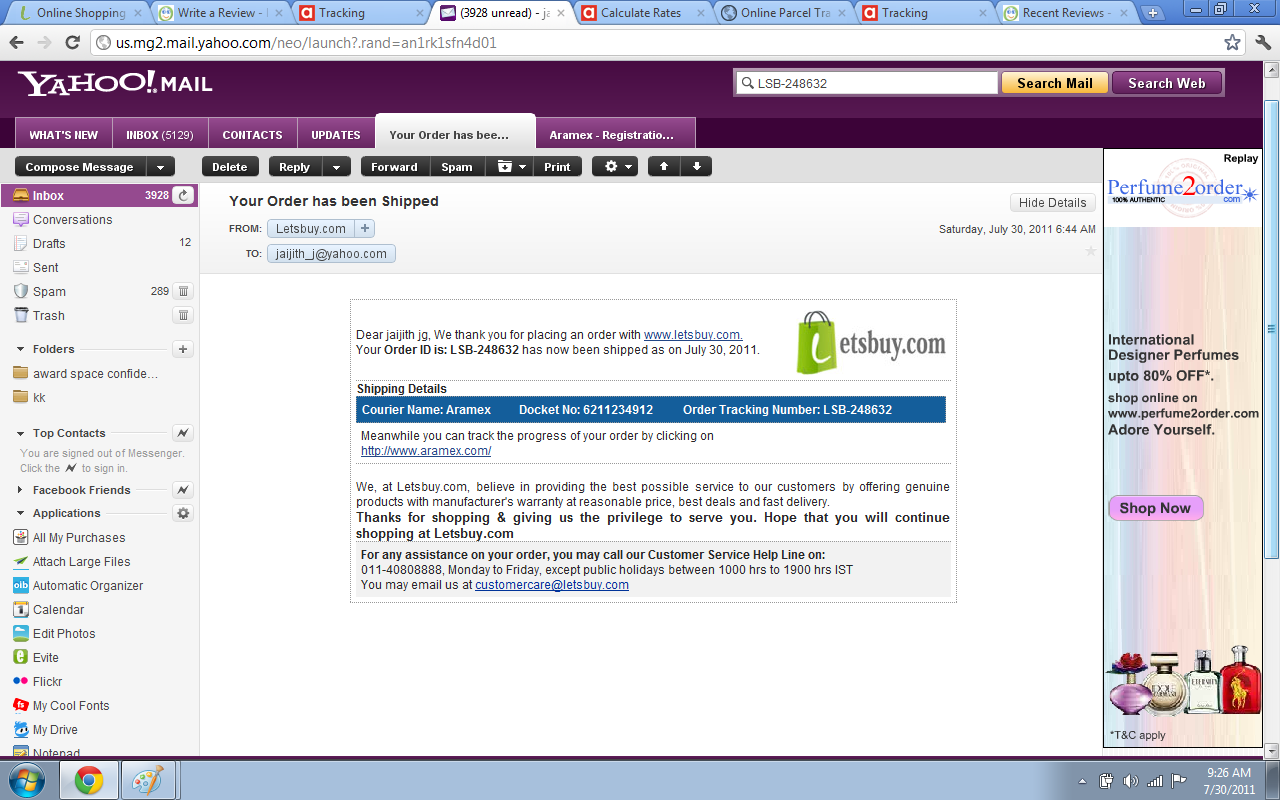
Task: Star this message
Action: click(x=1090, y=251)
